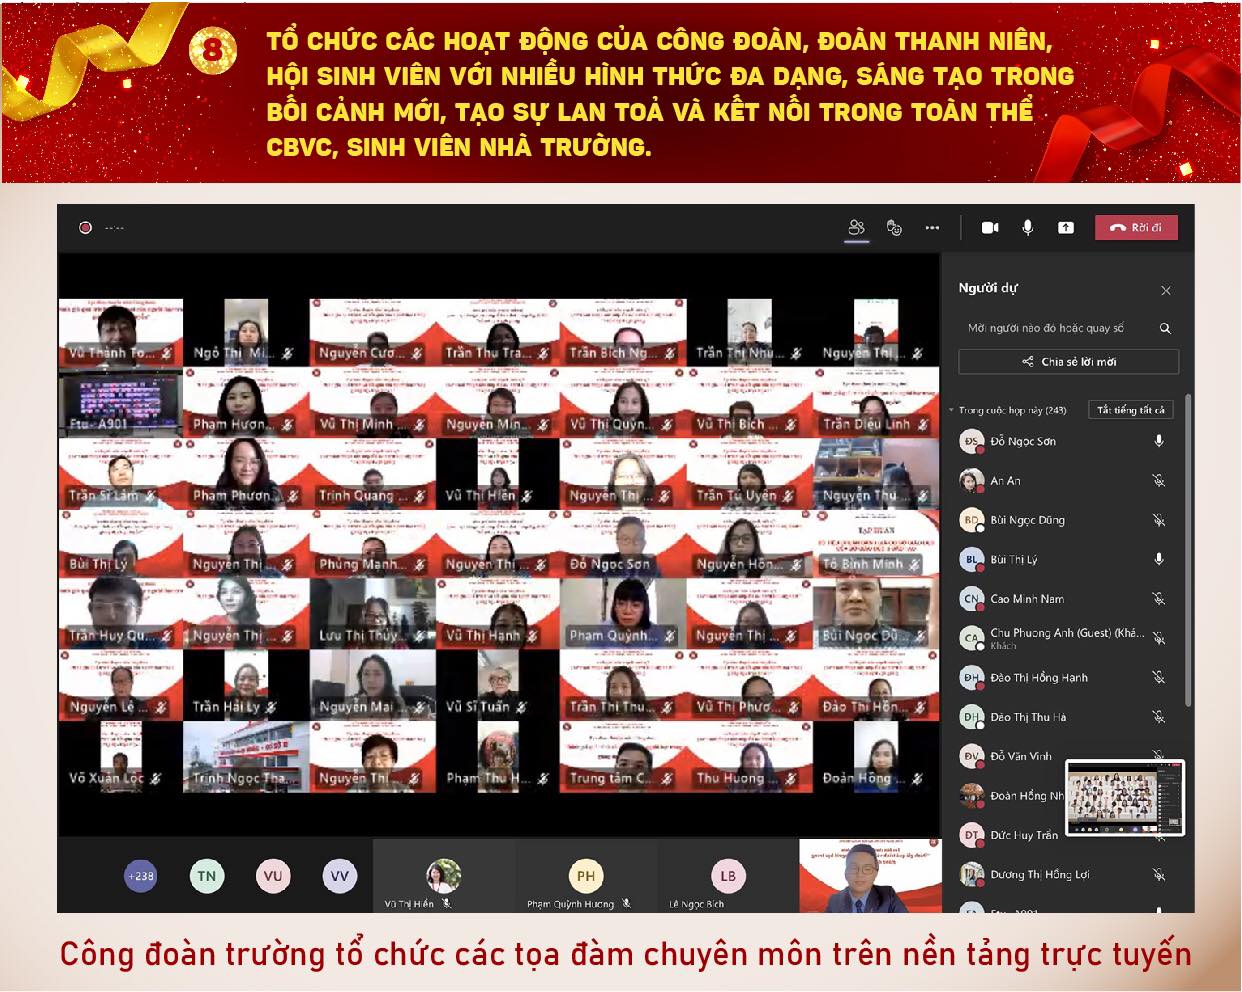
Task: Close the Người dự panel
Action: pyautogui.click(x=1166, y=290)
